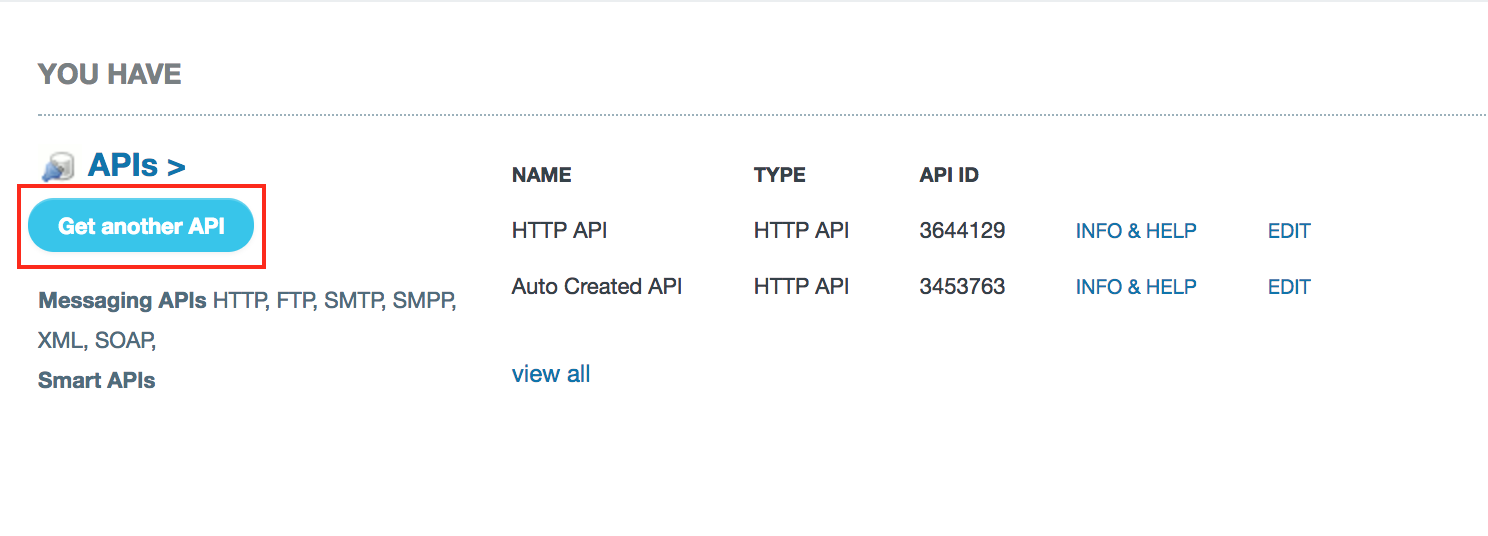Click the SMTP text under Messaging APIs
The image size is (1488, 536).
coord(353,300)
